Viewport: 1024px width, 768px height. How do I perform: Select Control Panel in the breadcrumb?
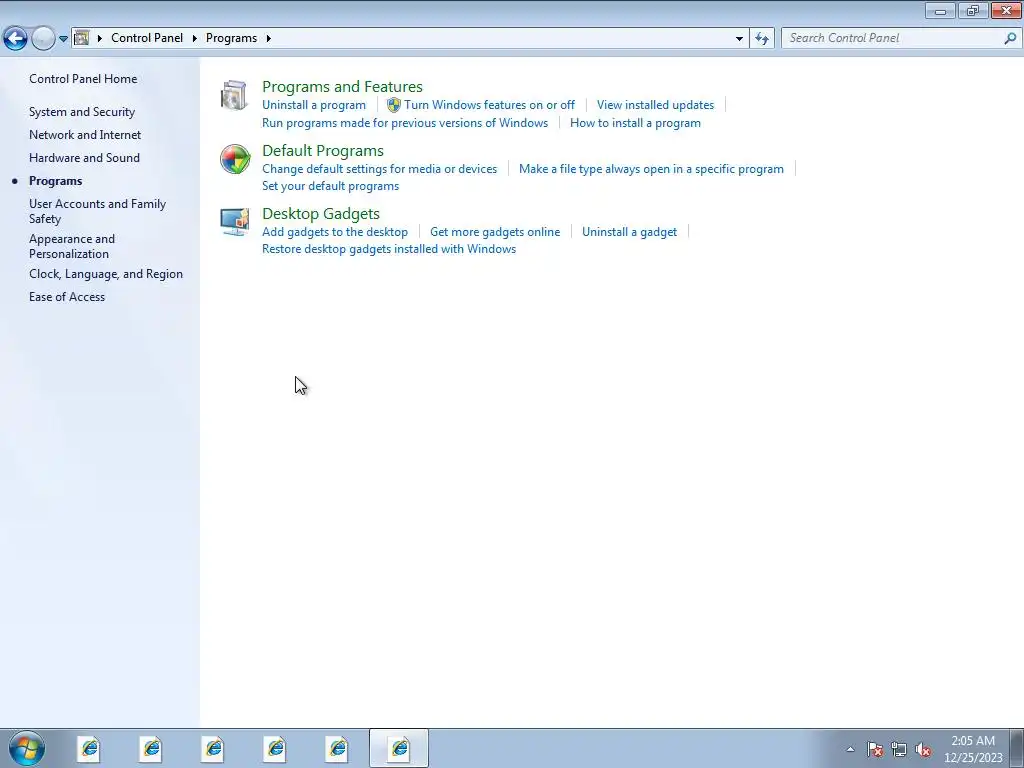point(147,38)
